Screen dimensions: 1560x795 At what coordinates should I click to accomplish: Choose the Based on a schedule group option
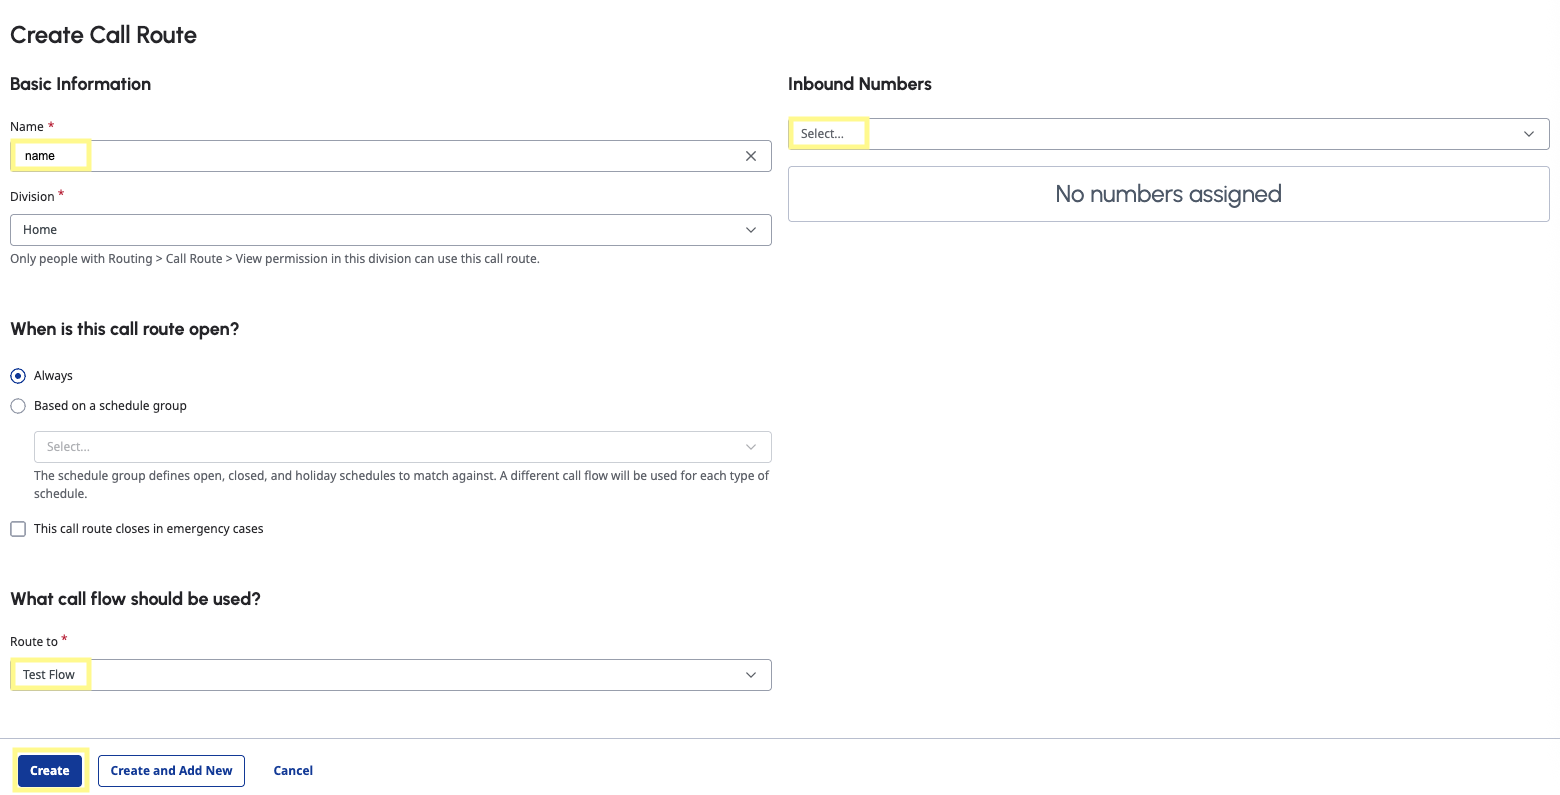point(18,406)
